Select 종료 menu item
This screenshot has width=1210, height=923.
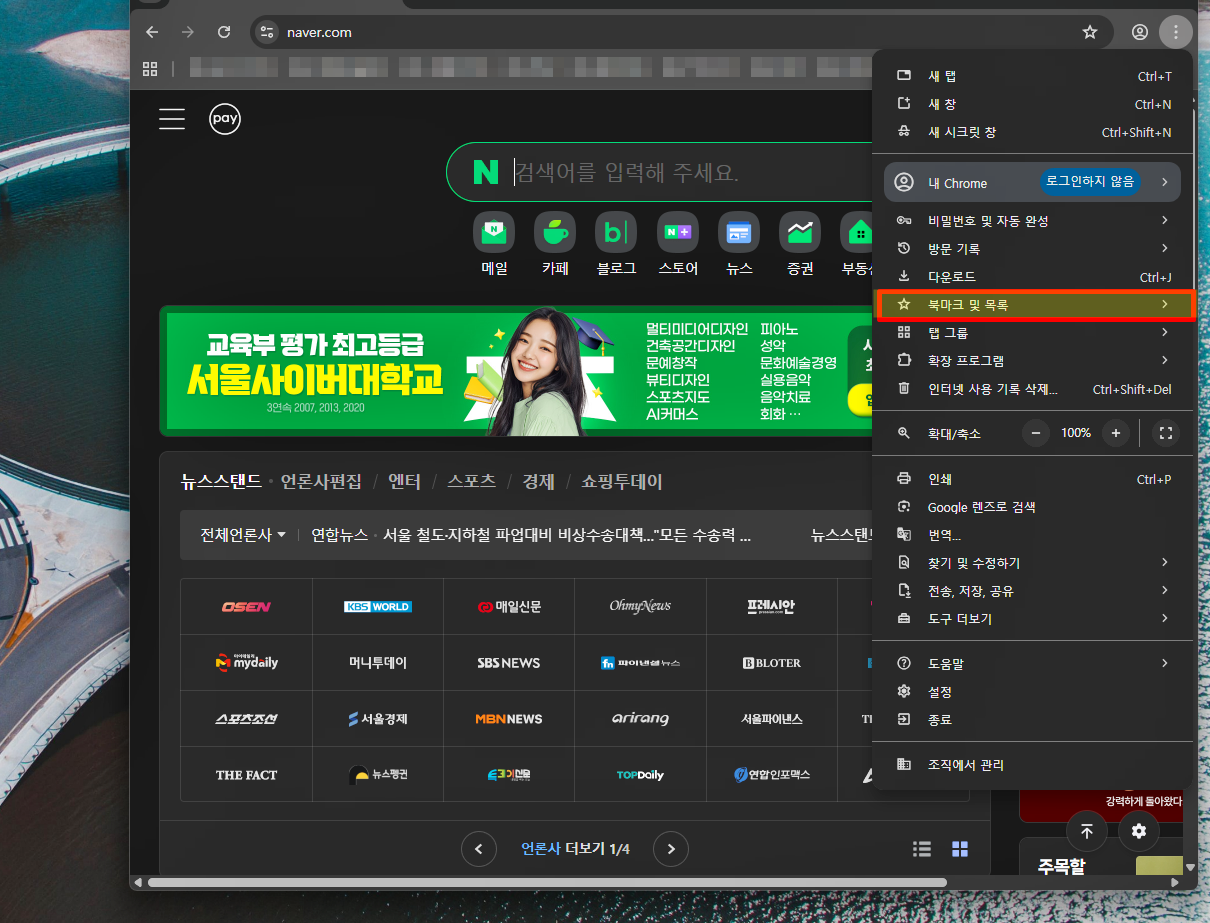pyautogui.click(x=1032, y=720)
